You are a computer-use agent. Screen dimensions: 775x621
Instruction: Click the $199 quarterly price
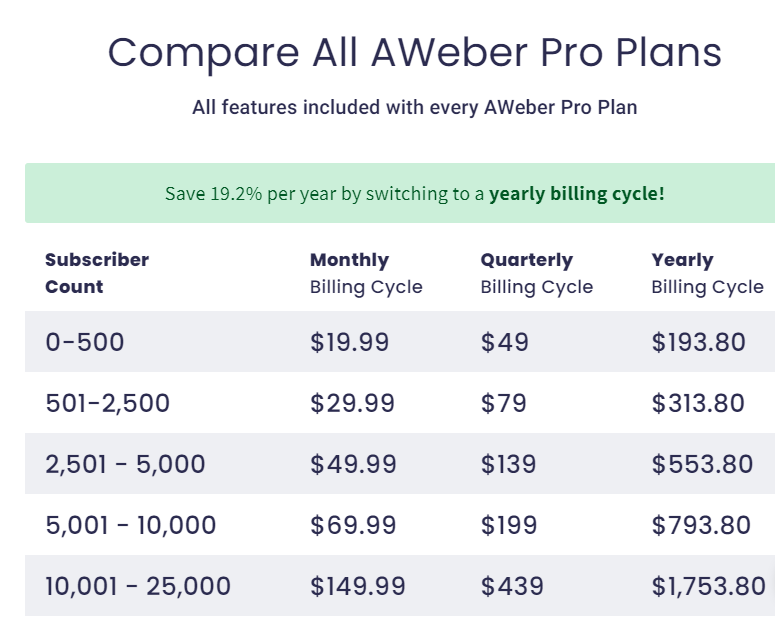[x=508, y=525]
